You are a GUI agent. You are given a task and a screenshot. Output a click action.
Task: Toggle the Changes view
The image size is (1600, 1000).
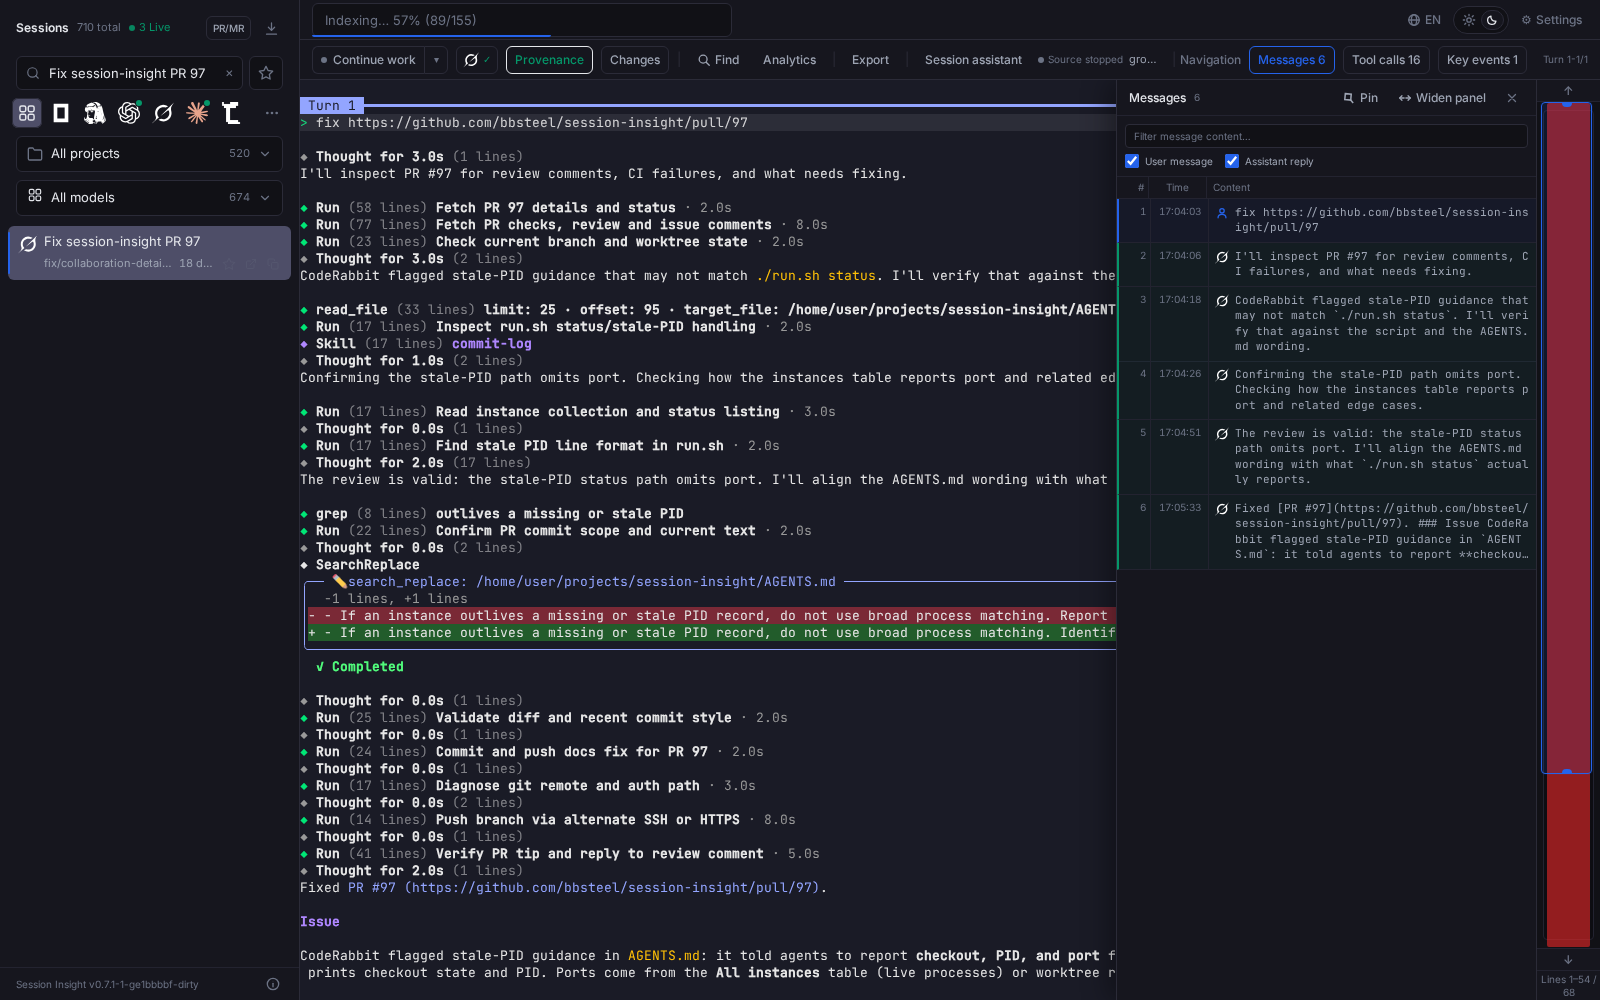635,60
